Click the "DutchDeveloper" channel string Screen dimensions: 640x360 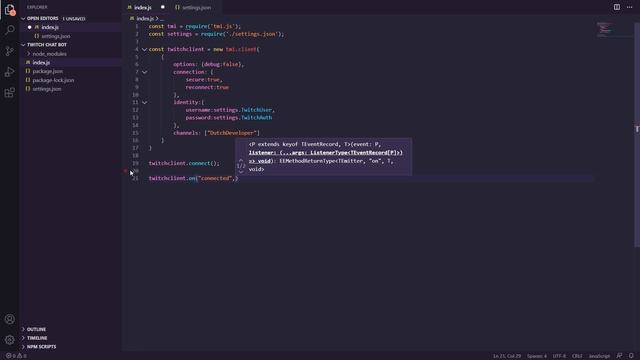[232, 133]
